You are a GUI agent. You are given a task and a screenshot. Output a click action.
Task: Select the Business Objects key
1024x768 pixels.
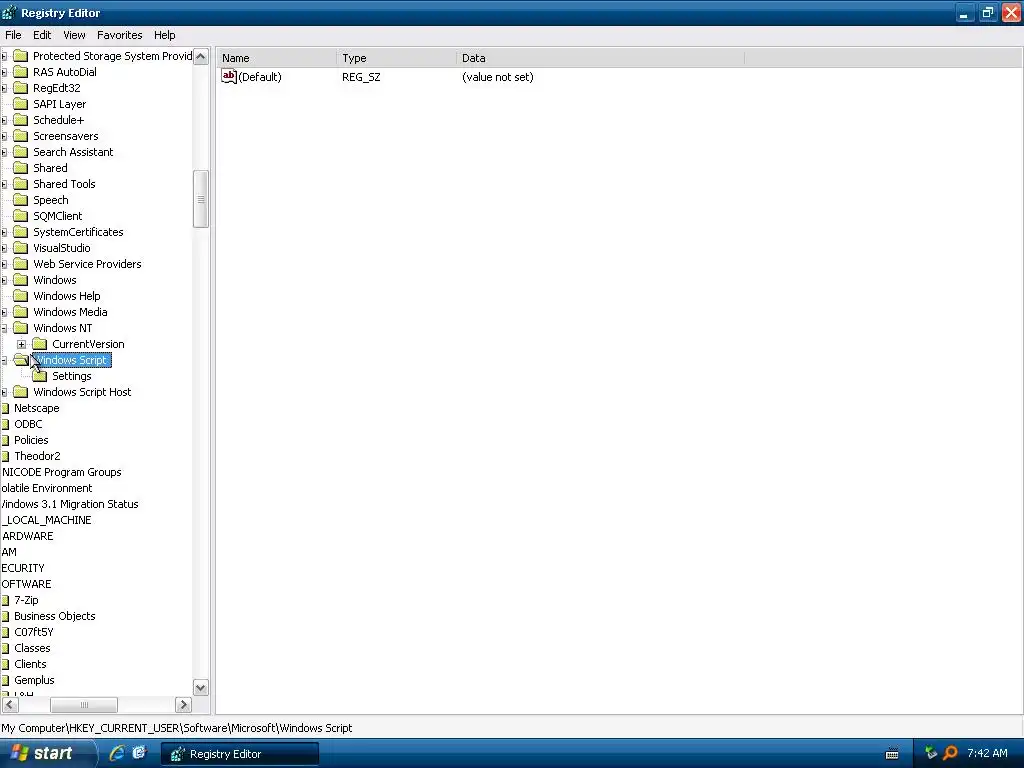[x=55, y=616]
